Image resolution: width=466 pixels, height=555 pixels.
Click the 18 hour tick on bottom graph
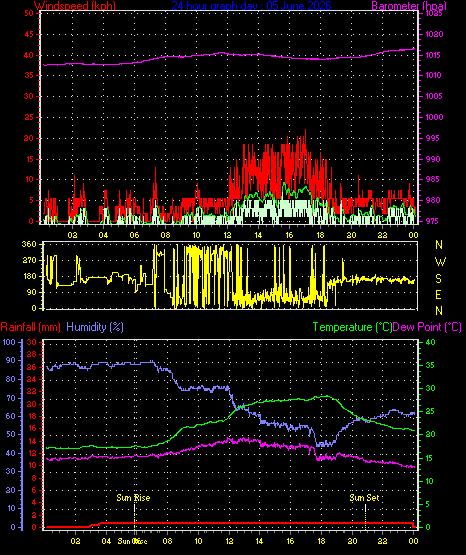coord(321,541)
